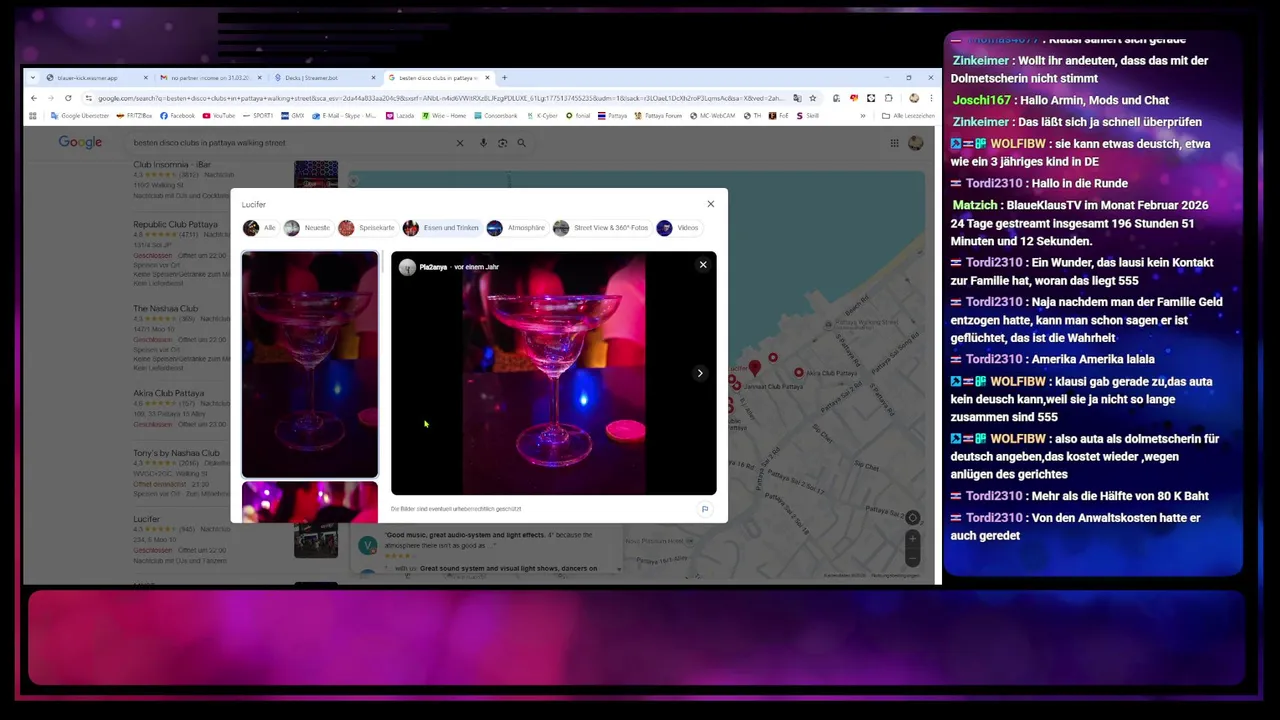
Task: Select the Atmosphäre photo filter chip
Action: [517, 228]
